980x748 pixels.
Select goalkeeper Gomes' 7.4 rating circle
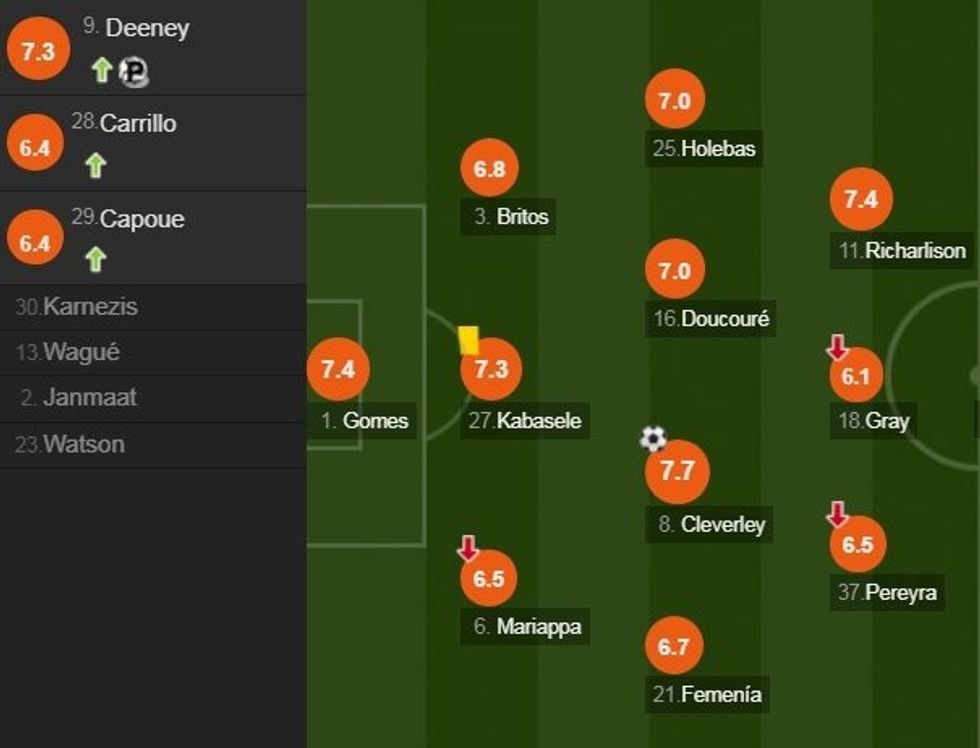tap(338, 370)
